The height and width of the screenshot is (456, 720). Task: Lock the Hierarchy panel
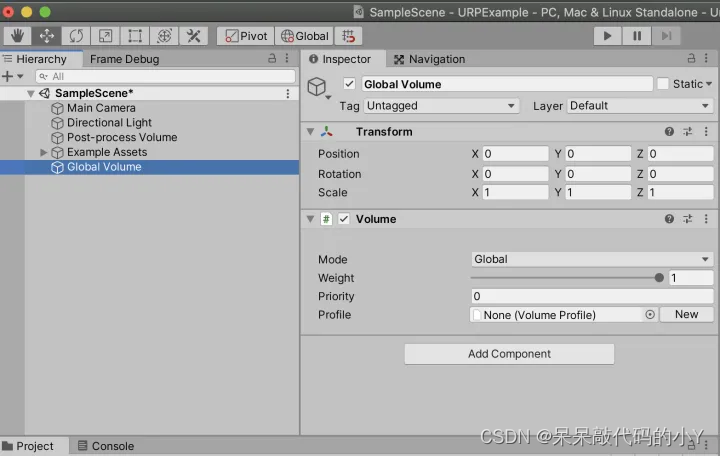point(272,58)
